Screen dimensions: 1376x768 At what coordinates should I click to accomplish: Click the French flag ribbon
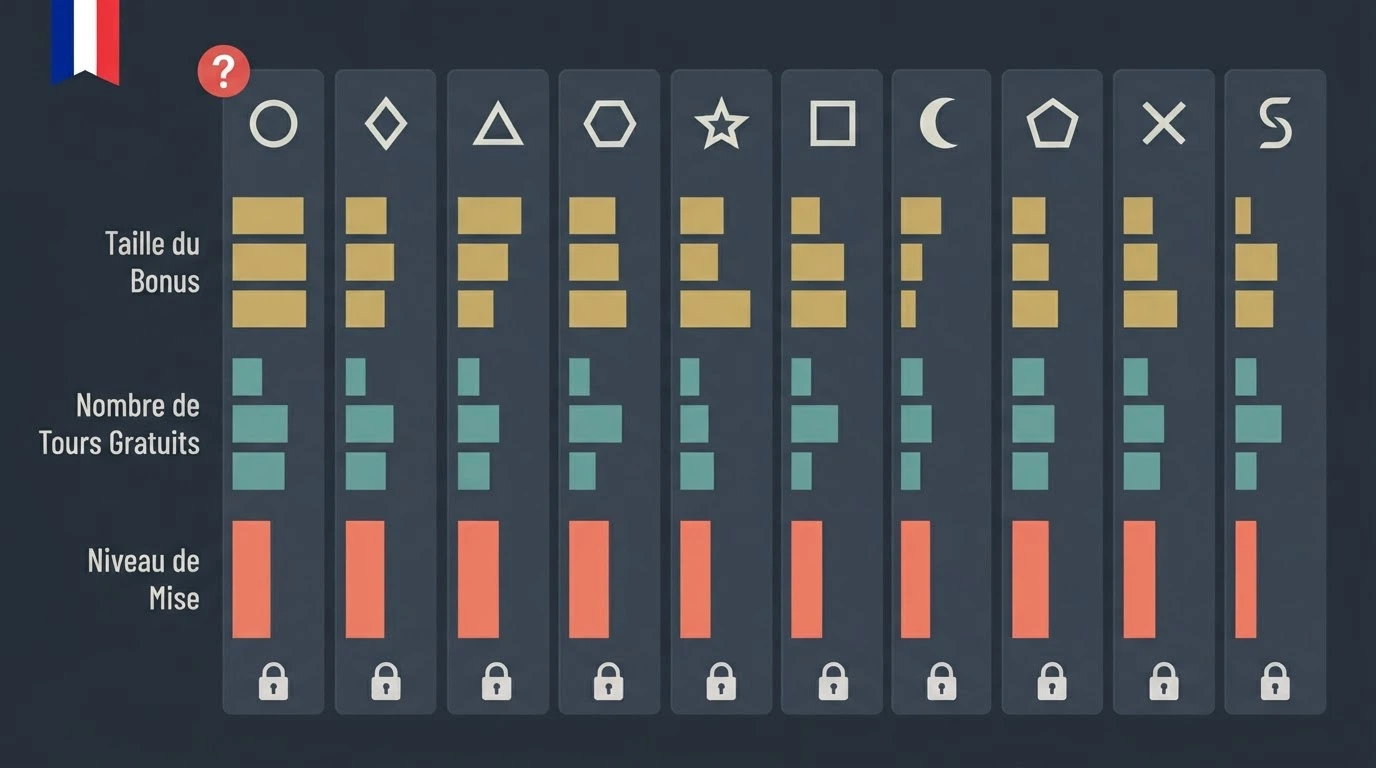tap(85, 41)
